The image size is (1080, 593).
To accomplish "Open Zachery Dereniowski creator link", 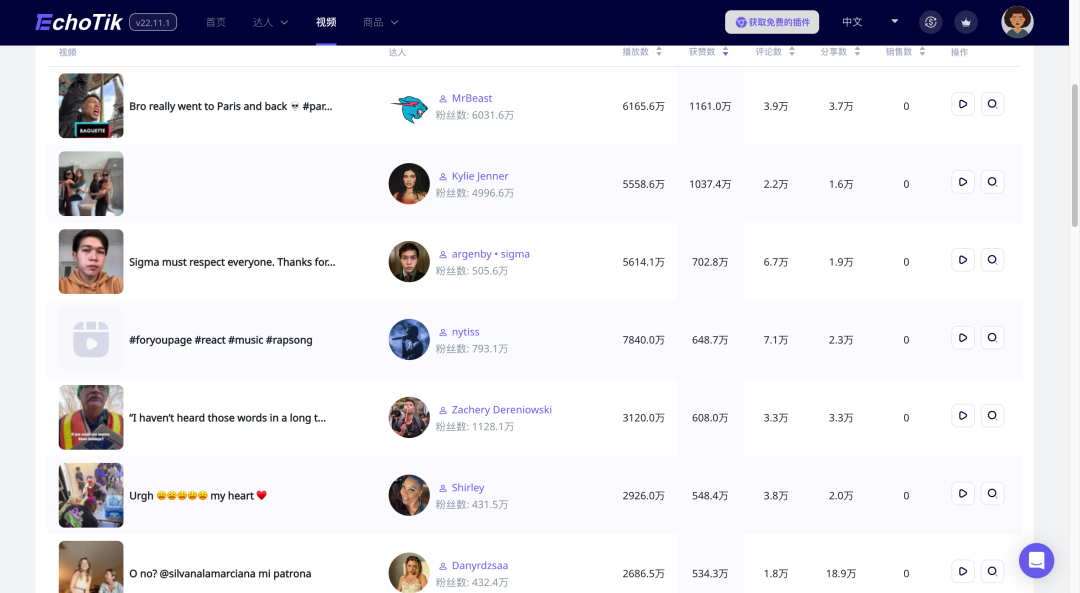I will point(501,410).
